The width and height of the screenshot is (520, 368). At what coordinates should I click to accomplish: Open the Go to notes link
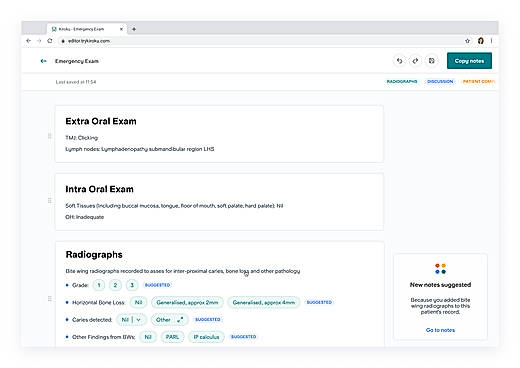(440, 330)
